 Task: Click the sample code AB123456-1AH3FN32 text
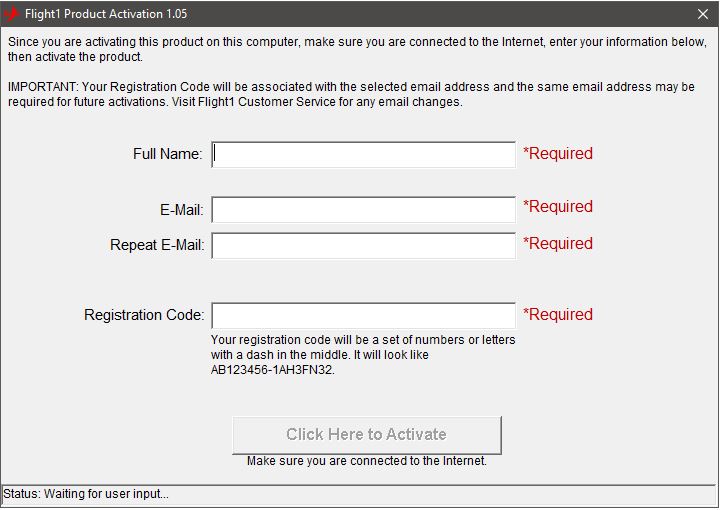[x=271, y=370]
